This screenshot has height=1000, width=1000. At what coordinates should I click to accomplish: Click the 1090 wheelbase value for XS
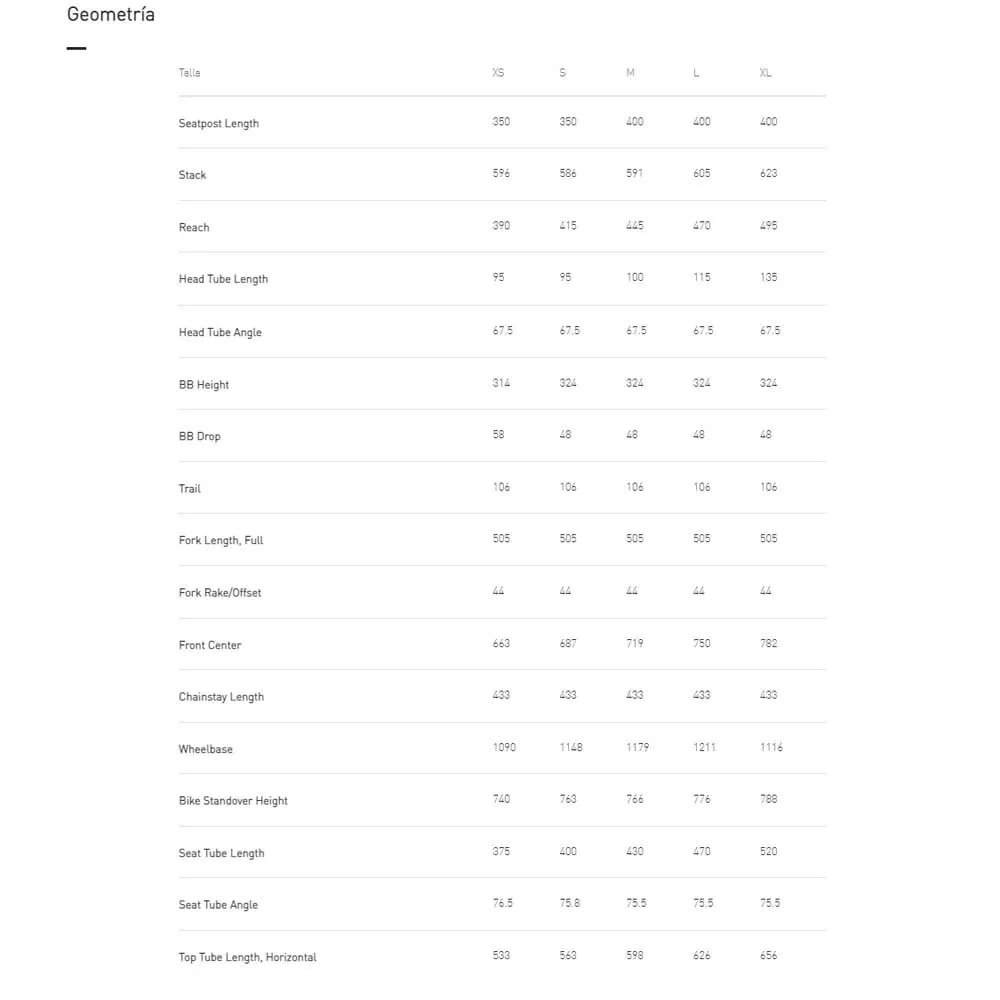coord(504,747)
